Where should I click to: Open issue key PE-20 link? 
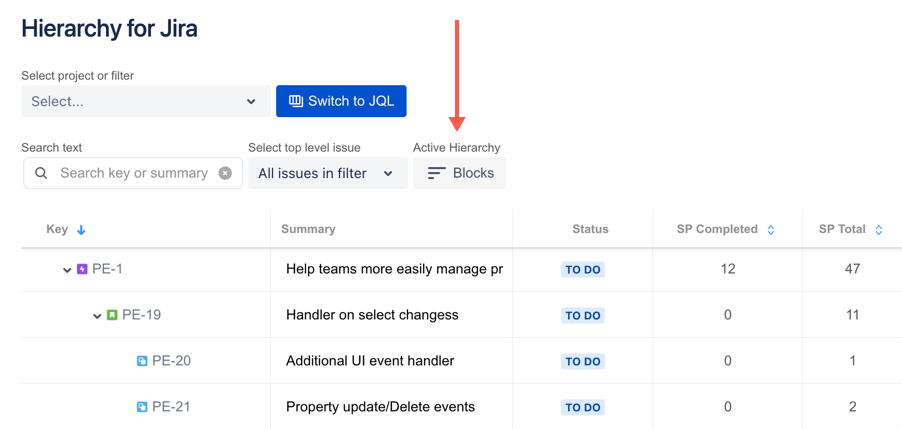[171, 361]
